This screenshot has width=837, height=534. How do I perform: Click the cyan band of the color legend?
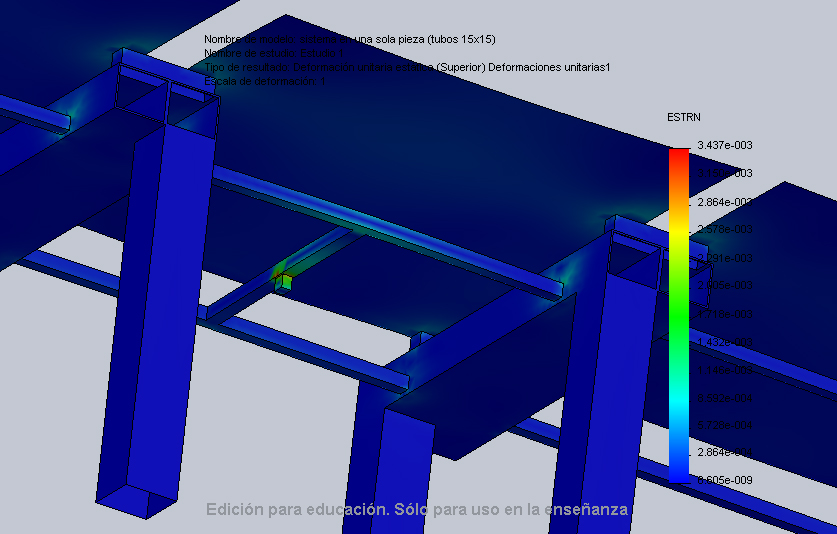click(x=679, y=400)
